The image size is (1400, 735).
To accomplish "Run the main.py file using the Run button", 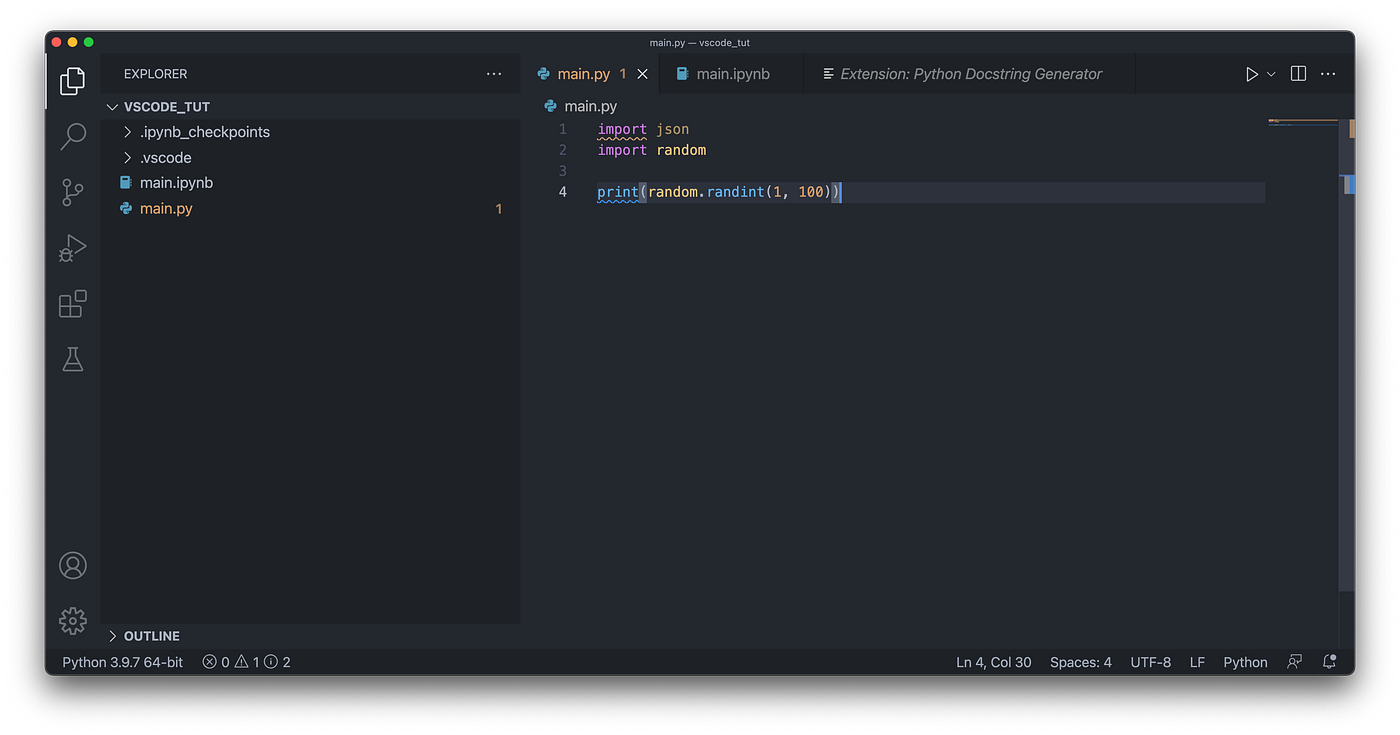I will tap(1251, 73).
